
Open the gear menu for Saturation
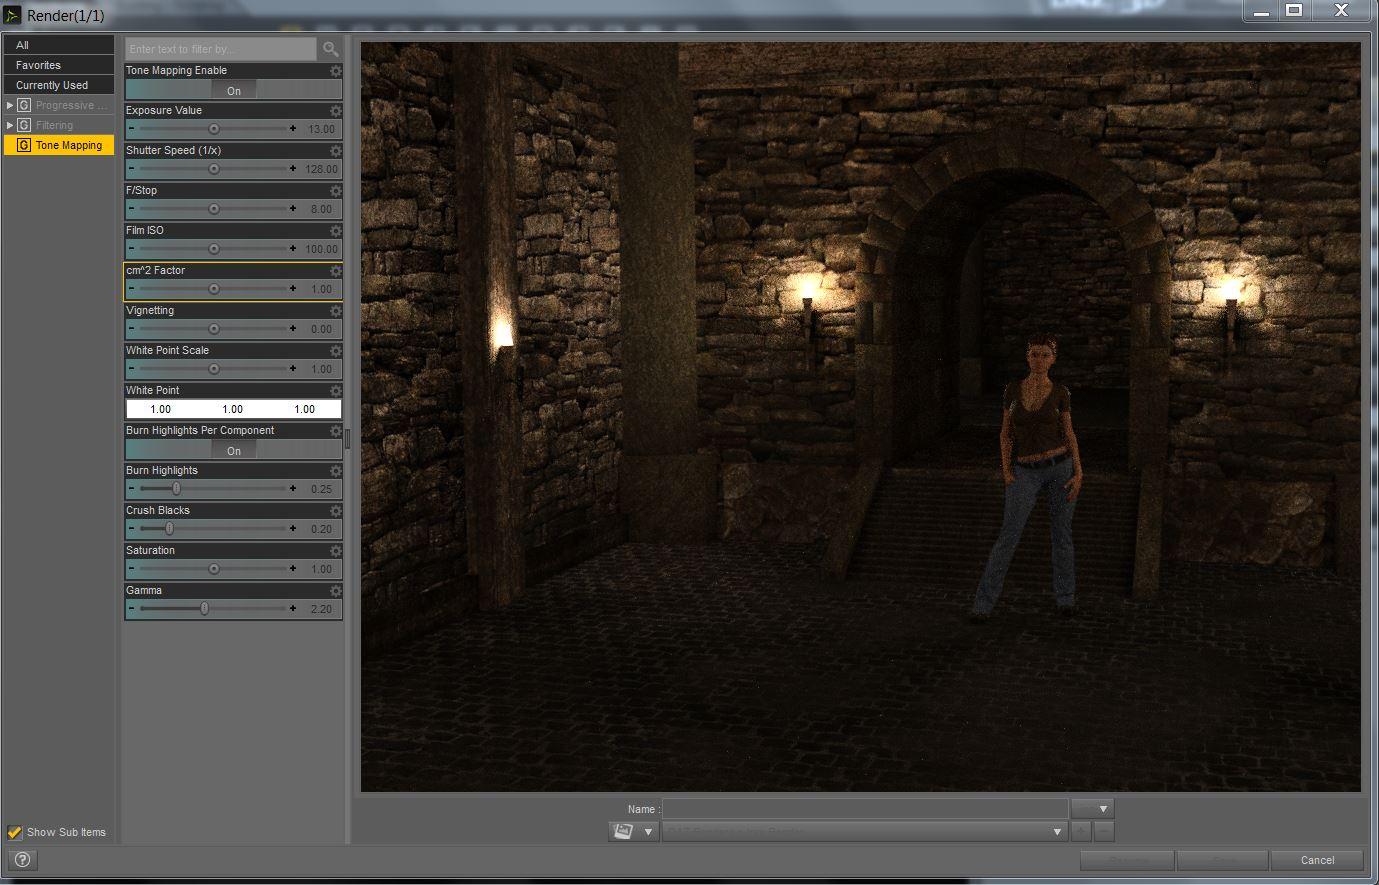point(336,551)
